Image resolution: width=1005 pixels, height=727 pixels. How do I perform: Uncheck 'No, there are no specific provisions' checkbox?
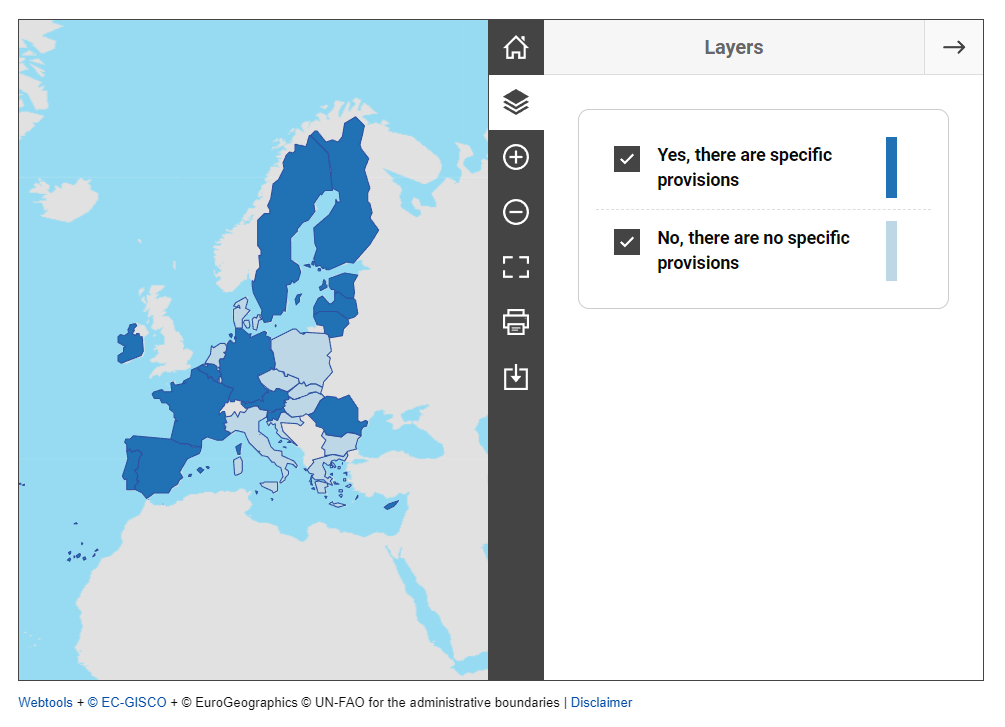627,242
